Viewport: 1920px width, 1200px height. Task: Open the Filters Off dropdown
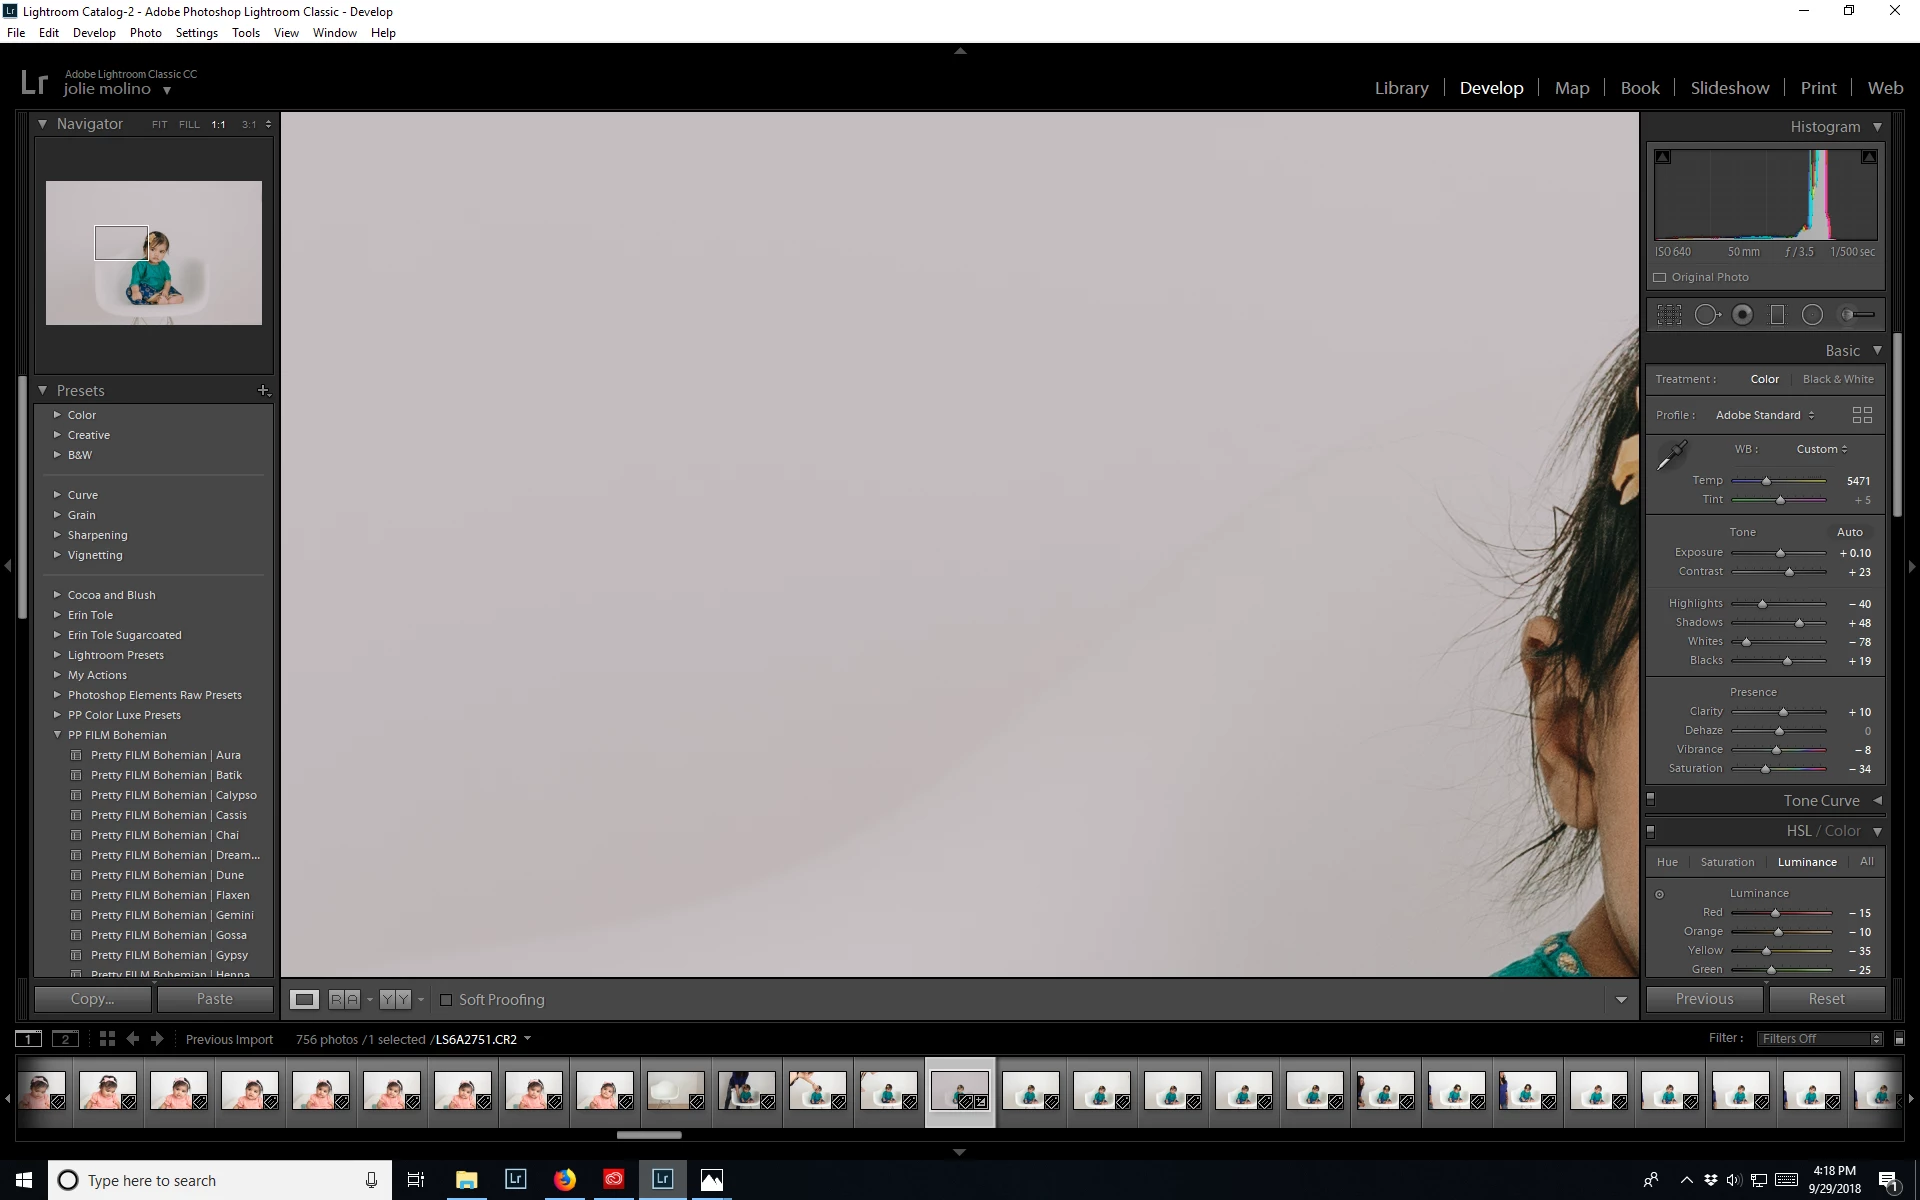tap(1820, 1038)
